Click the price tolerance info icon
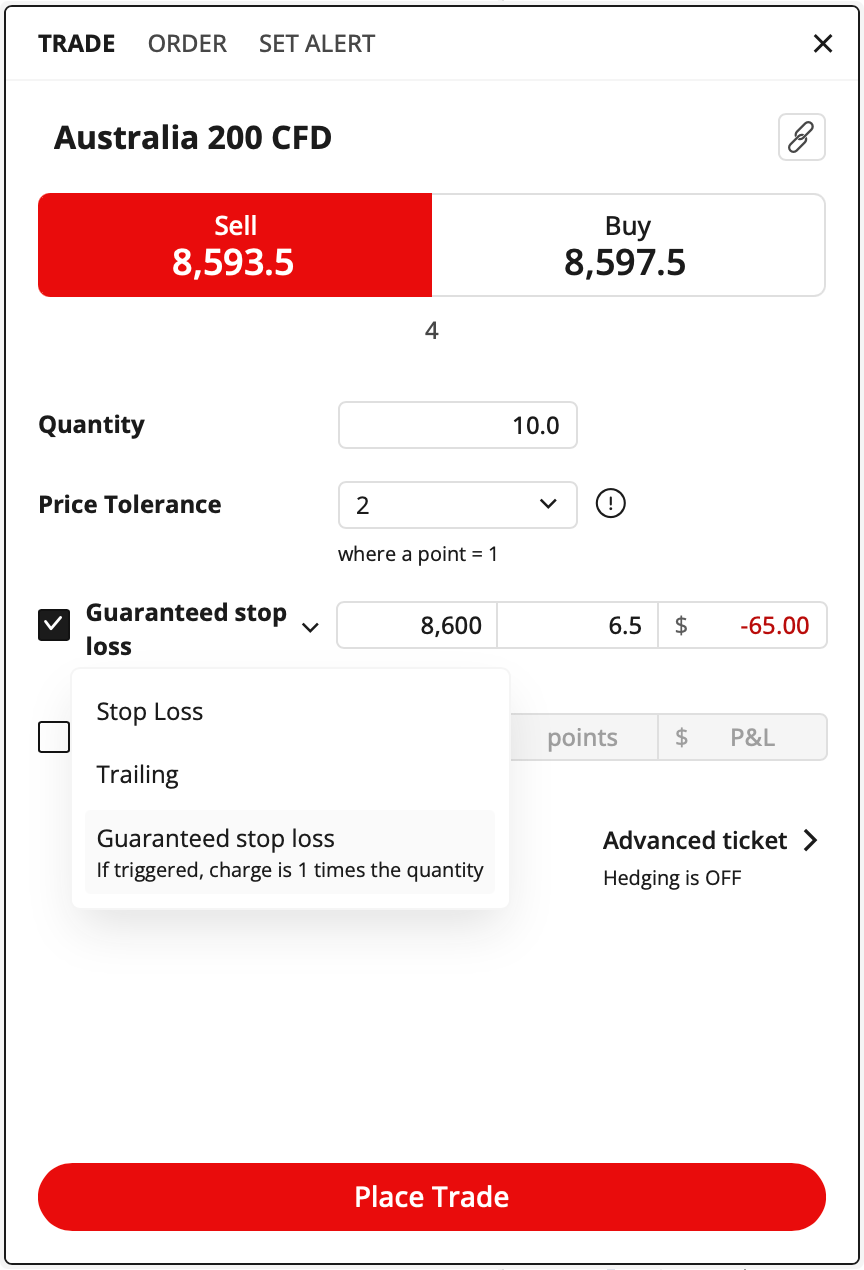The image size is (864, 1270). (x=610, y=504)
